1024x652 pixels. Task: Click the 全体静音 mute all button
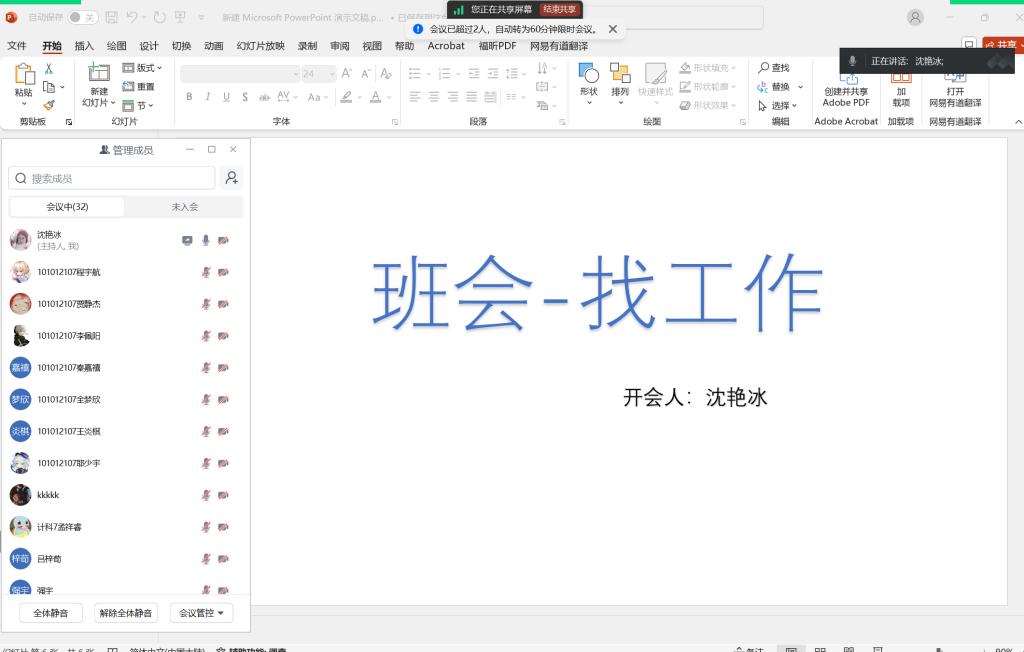coord(51,613)
